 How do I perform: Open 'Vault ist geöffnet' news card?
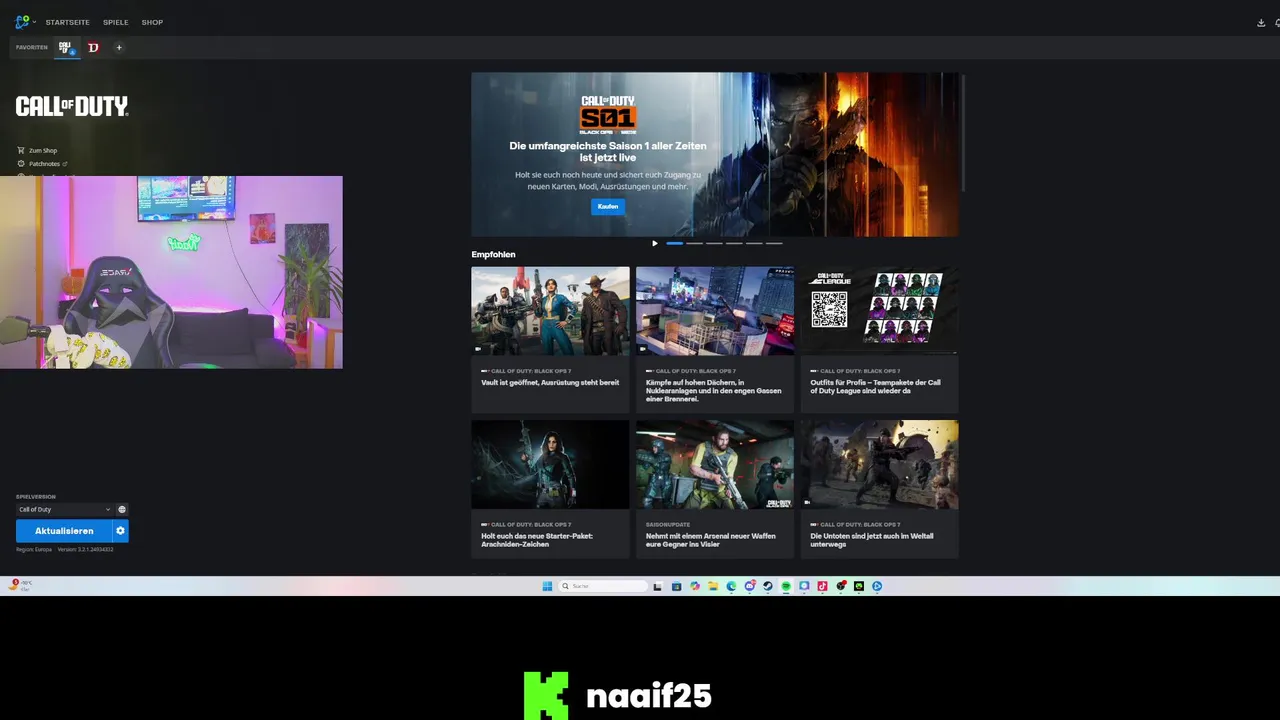(550, 339)
